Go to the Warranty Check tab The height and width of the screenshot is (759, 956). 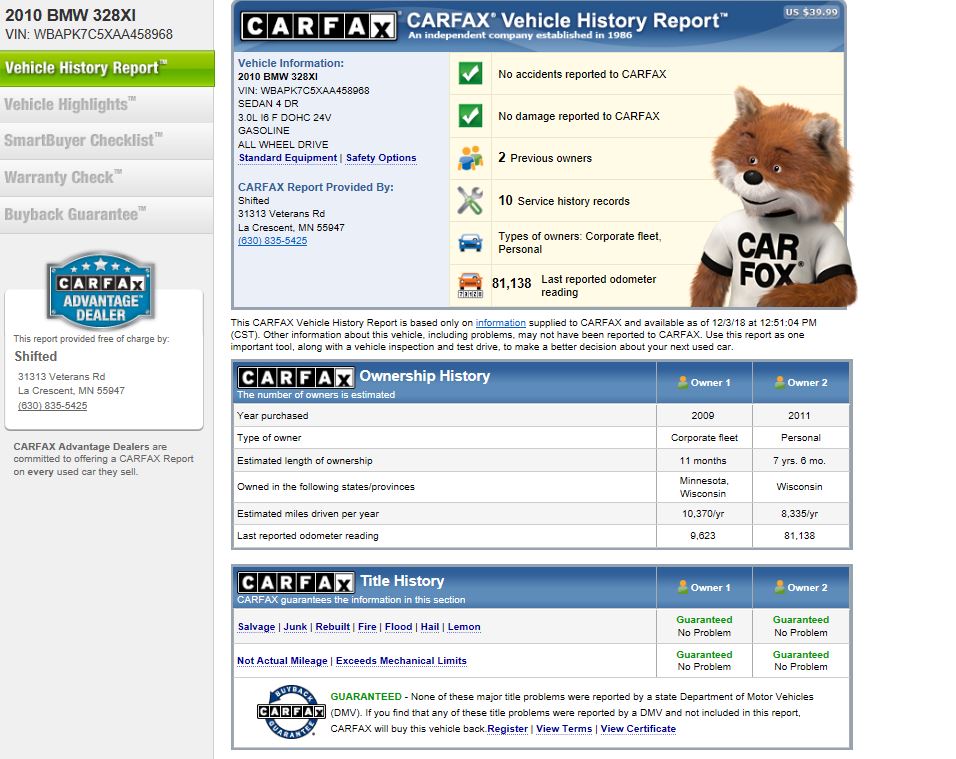click(107, 178)
